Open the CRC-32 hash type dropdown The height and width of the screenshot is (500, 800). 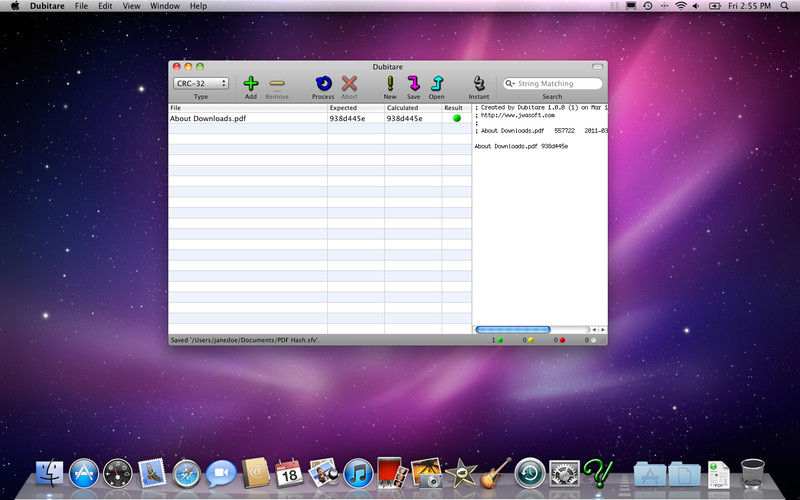pos(201,83)
